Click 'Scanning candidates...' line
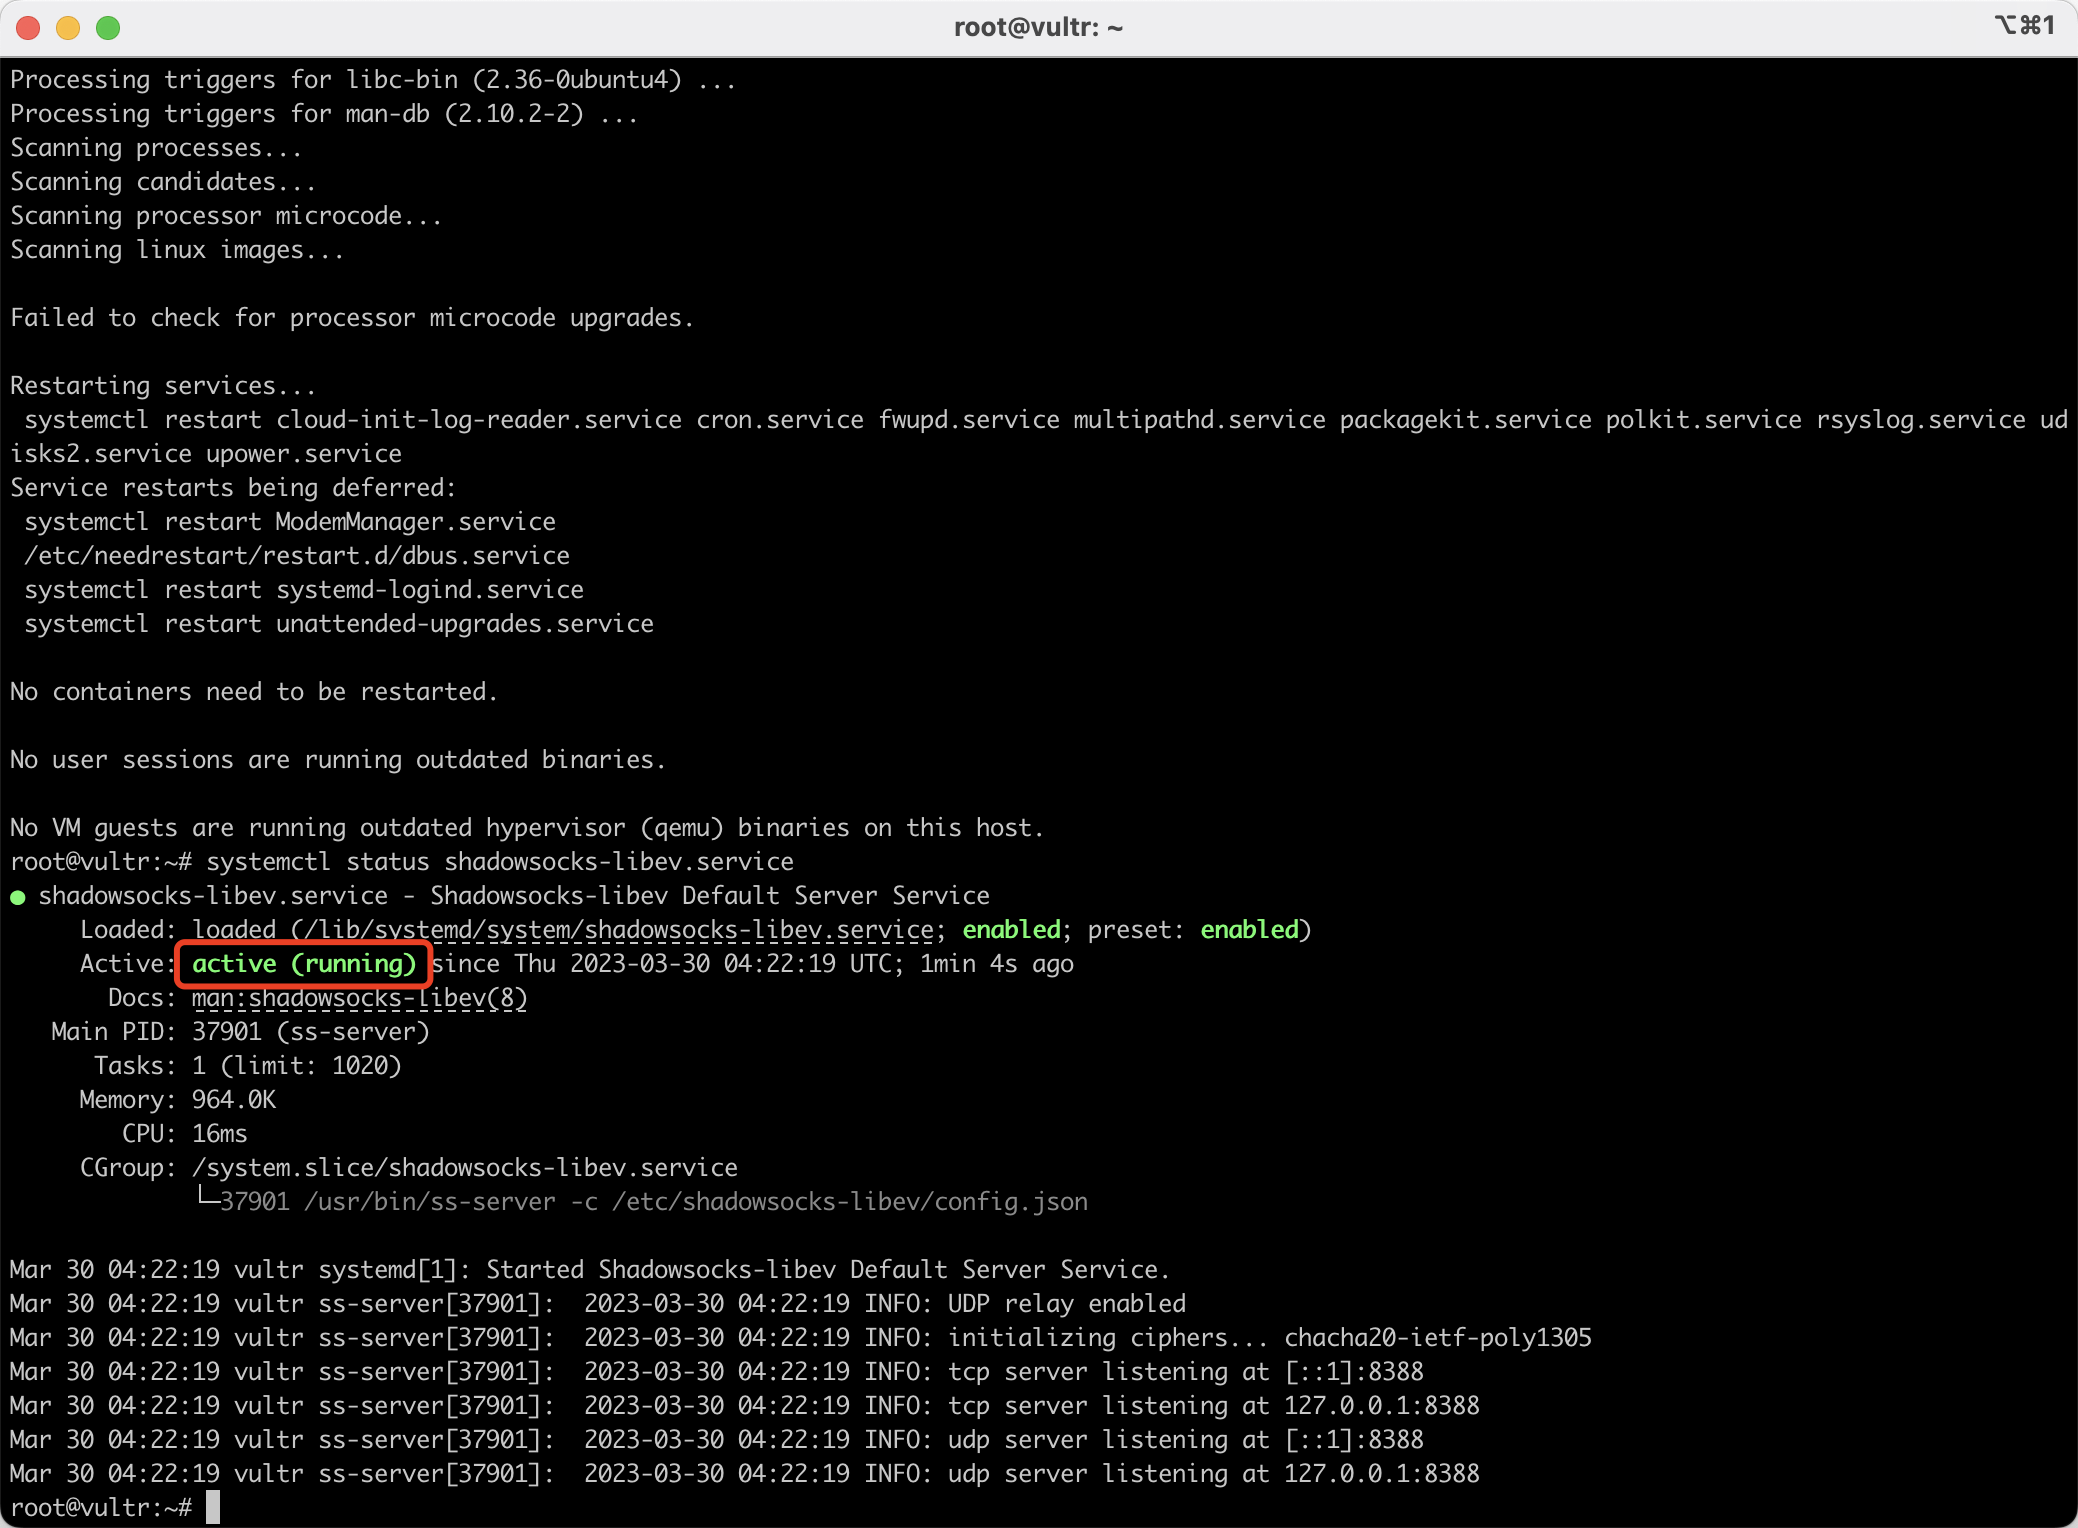2078x1528 pixels. click(163, 182)
